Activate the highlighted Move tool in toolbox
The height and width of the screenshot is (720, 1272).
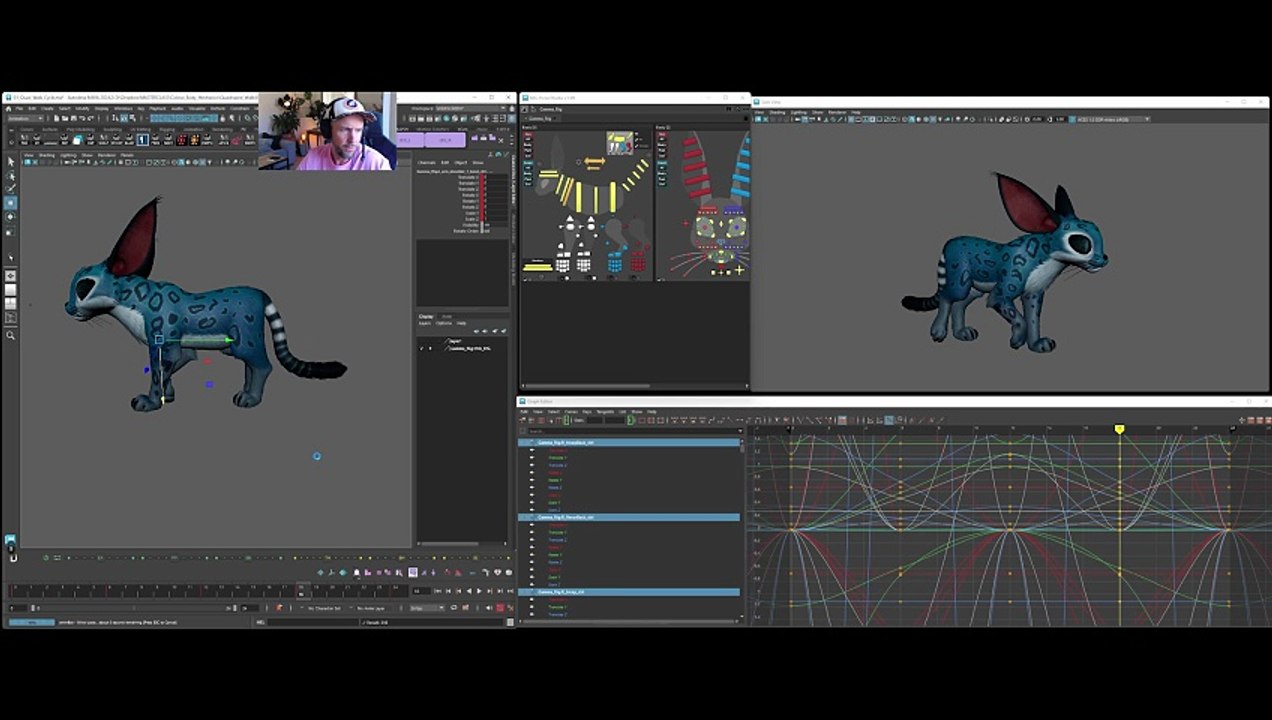(x=11, y=202)
